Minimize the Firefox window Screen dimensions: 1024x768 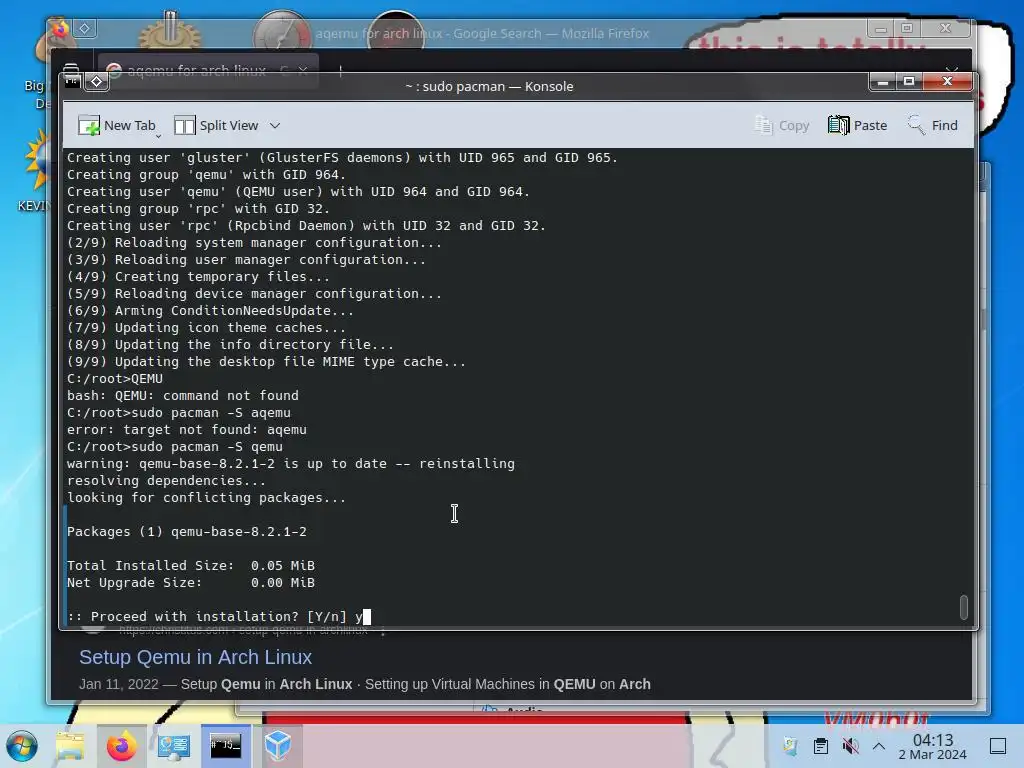tap(880, 28)
